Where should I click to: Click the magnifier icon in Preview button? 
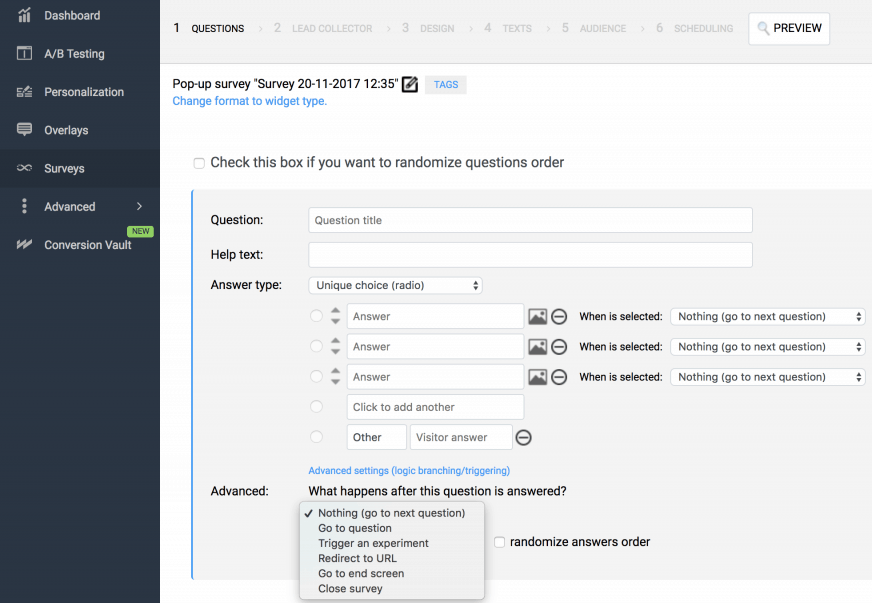click(x=763, y=28)
